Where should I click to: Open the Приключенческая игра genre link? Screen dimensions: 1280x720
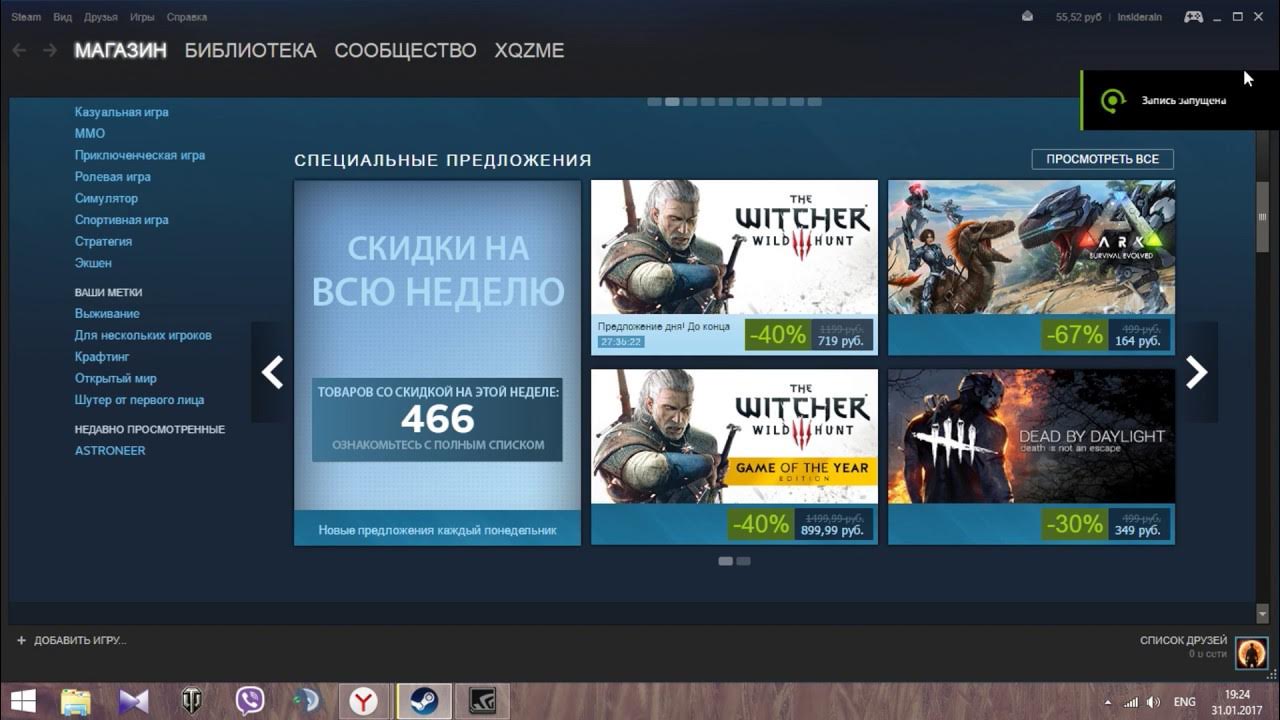(139, 155)
